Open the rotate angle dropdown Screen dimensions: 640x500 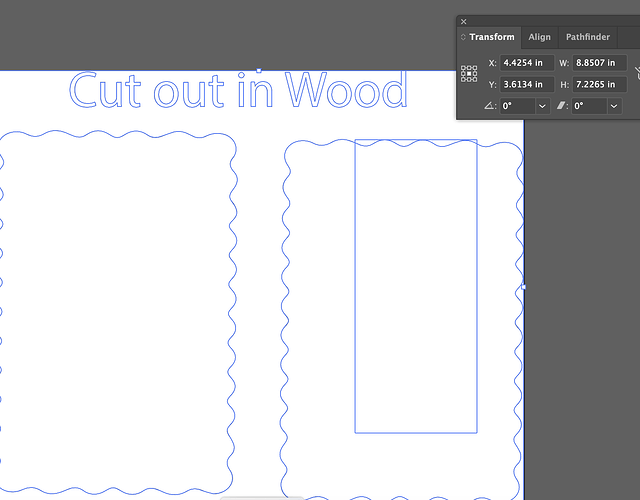click(x=542, y=106)
